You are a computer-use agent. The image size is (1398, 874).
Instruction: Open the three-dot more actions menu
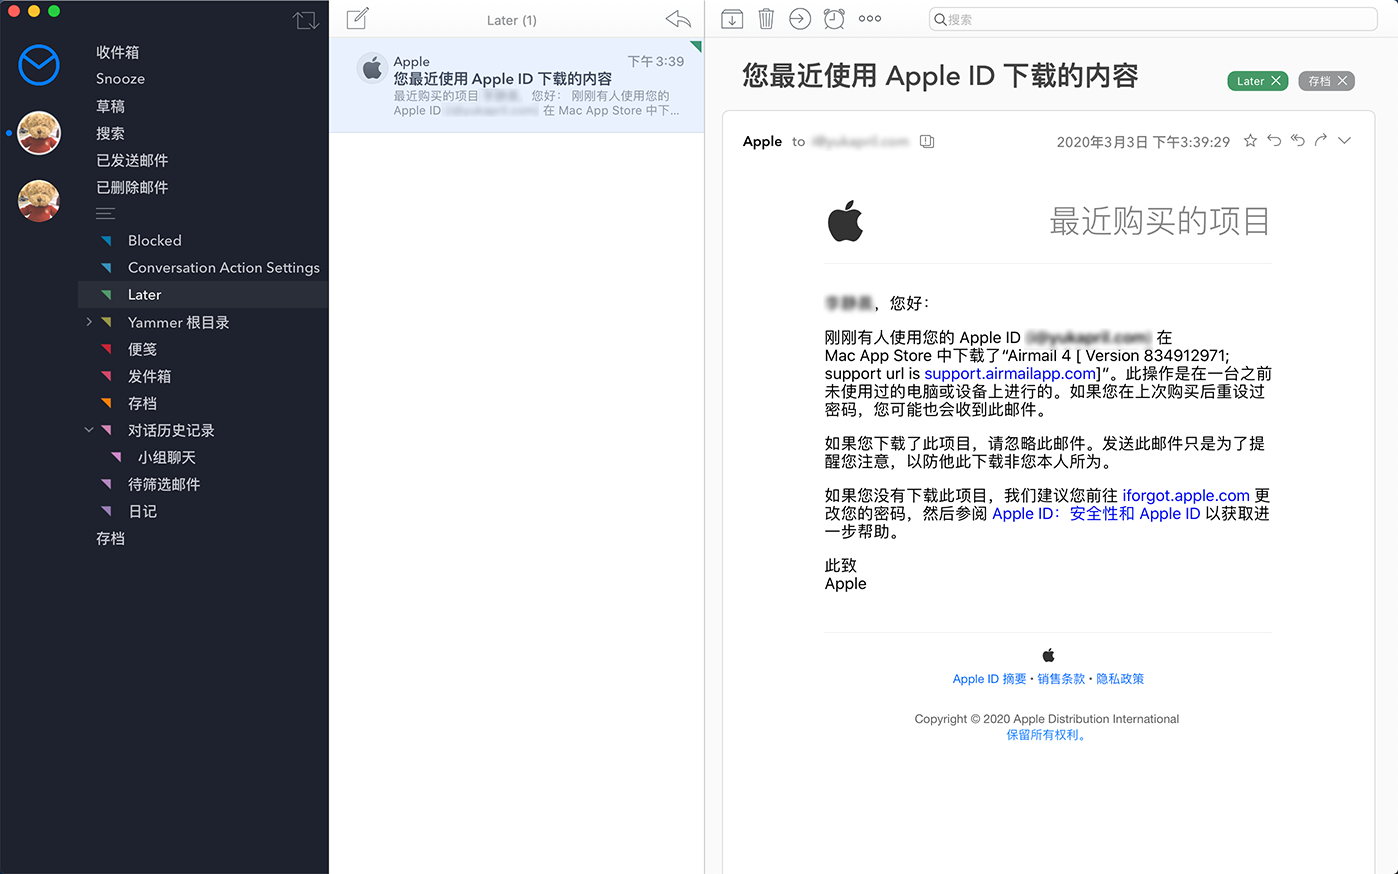pyautogui.click(x=870, y=19)
